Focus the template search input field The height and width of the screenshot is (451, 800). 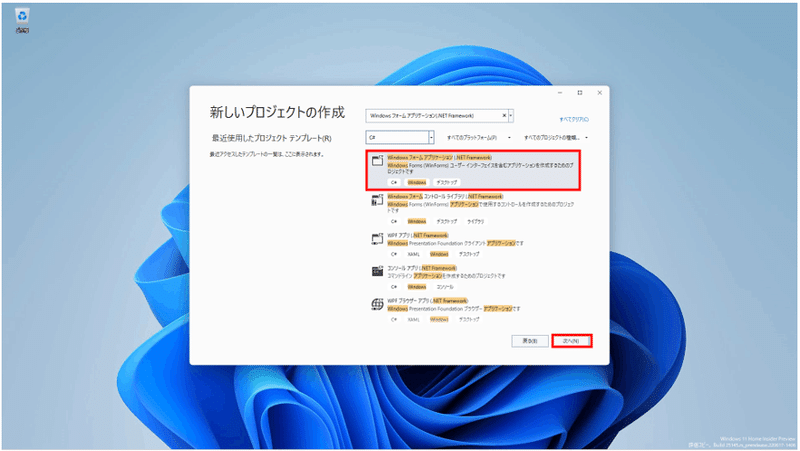click(433, 116)
